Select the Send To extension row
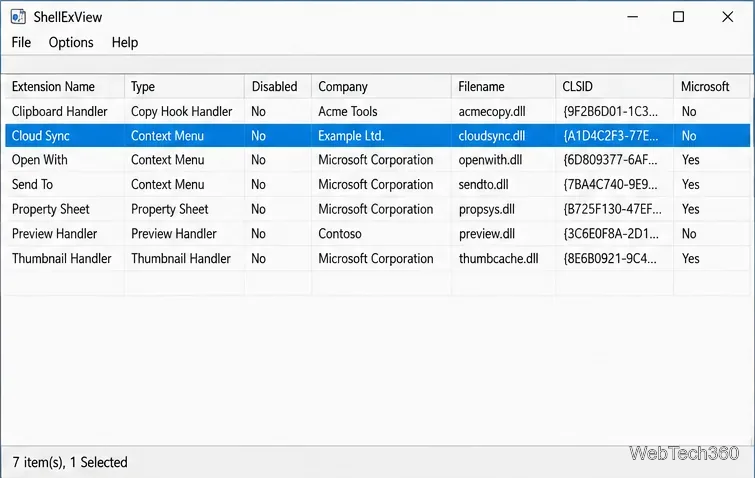The image size is (755, 478). pos(378,184)
